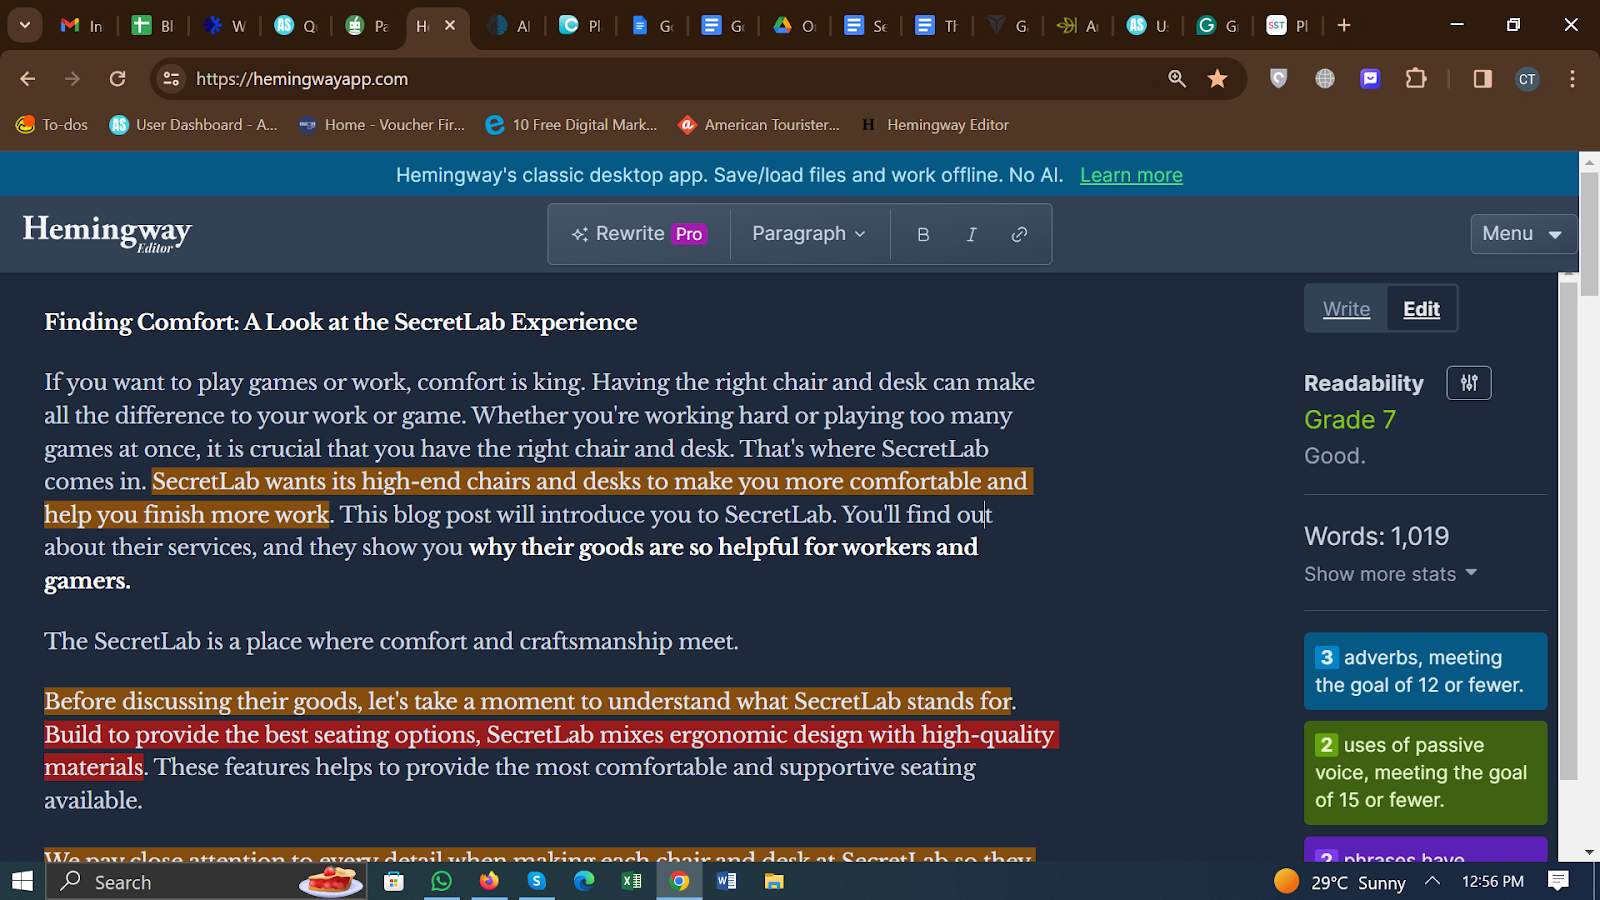Switch to the Google Drive tab
The height and width of the screenshot is (900, 1600).
tap(795, 26)
